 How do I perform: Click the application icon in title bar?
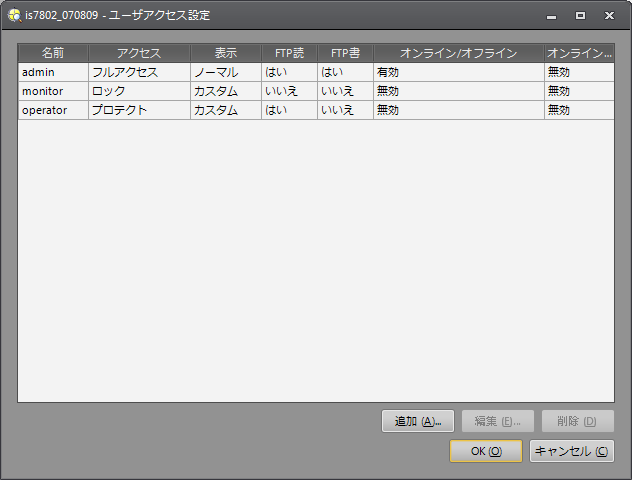pyautogui.click(x=14, y=16)
